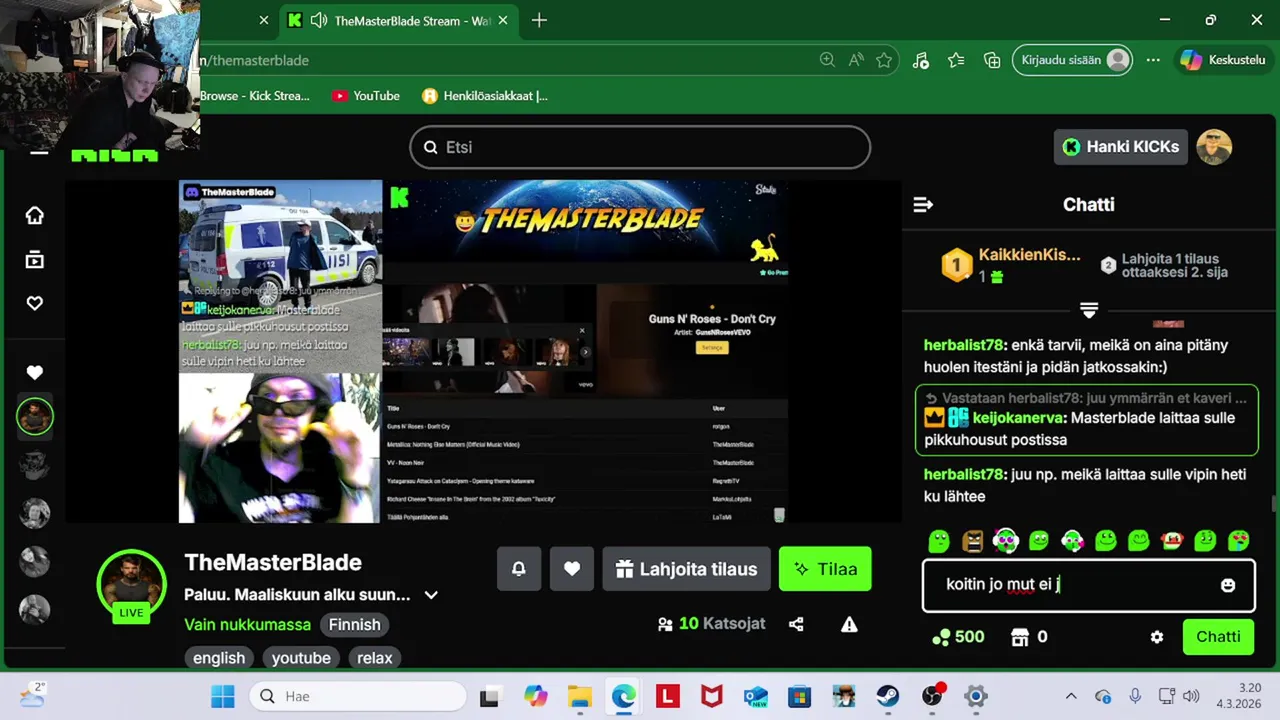Toggle notifications bell for TheMasterBlade
1280x720 pixels.
pos(519,569)
